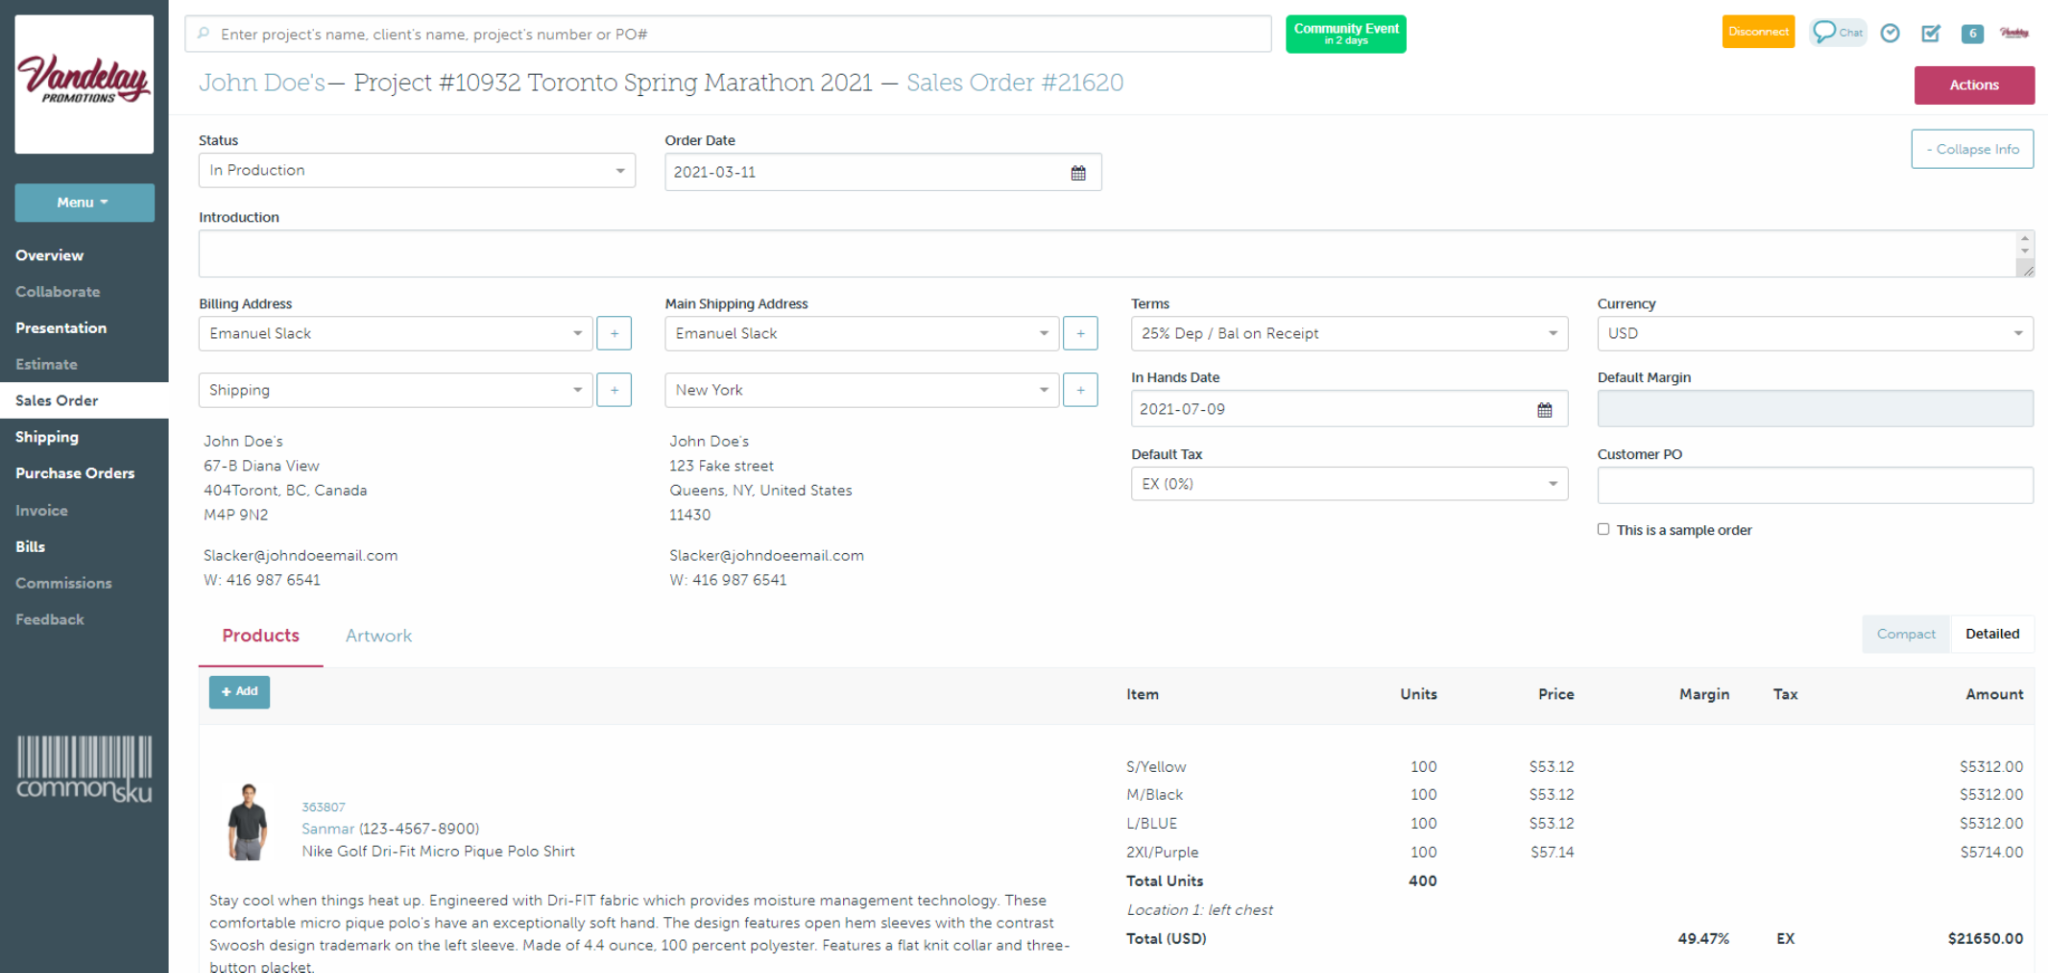Image resolution: width=2048 pixels, height=973 pixels.
Task: Switch to the Artwork tab
Action: coord(378,636)
